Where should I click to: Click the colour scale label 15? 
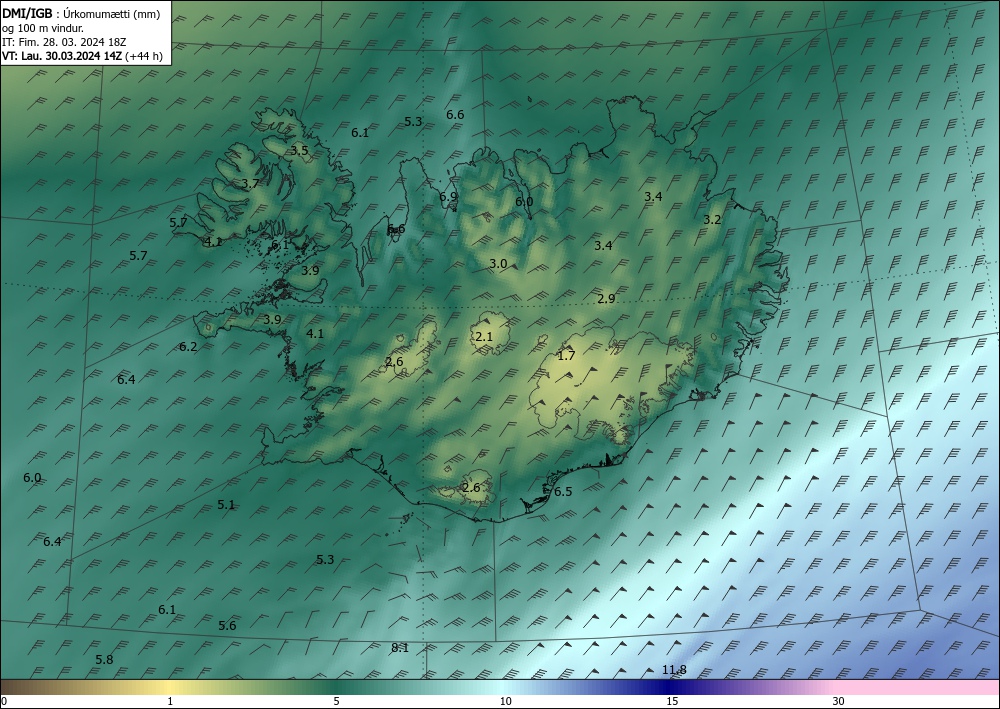[x=672, y=701]
